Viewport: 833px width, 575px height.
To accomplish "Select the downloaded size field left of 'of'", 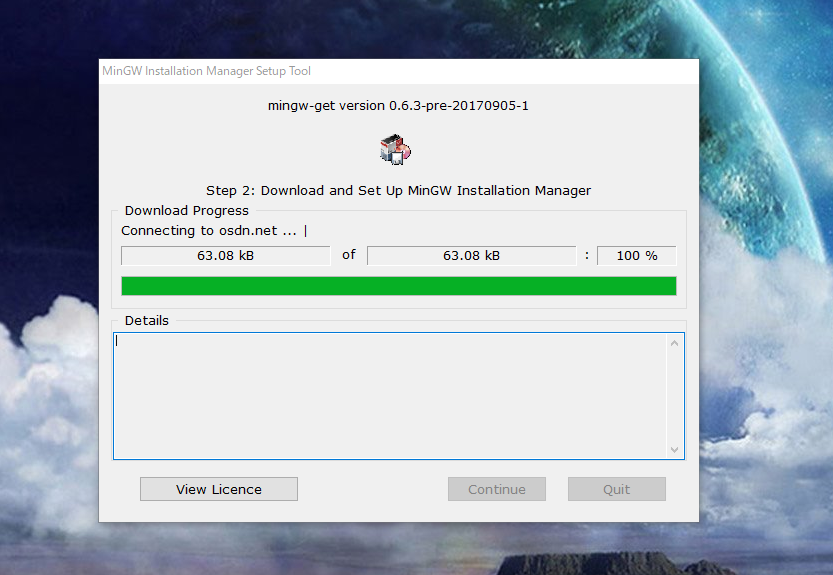I will pos(225,256).
